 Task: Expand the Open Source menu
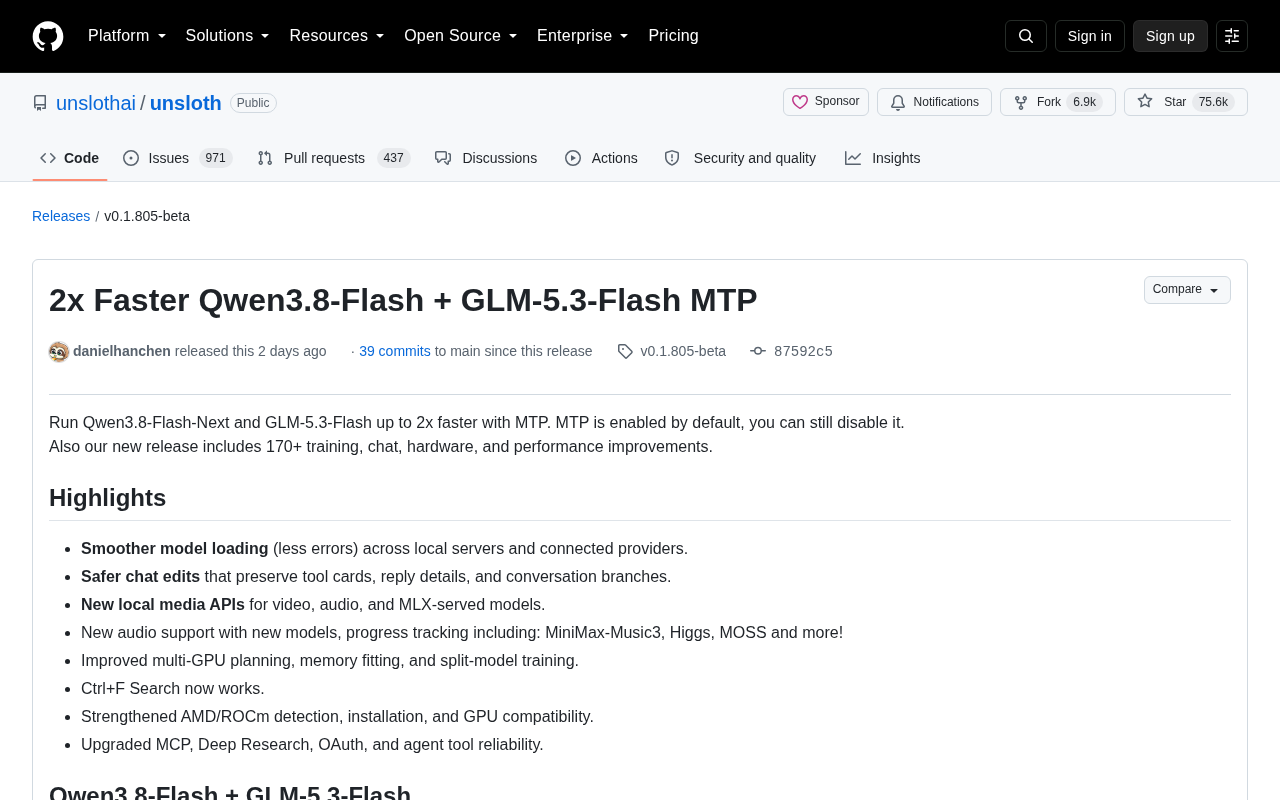point(461,36)
